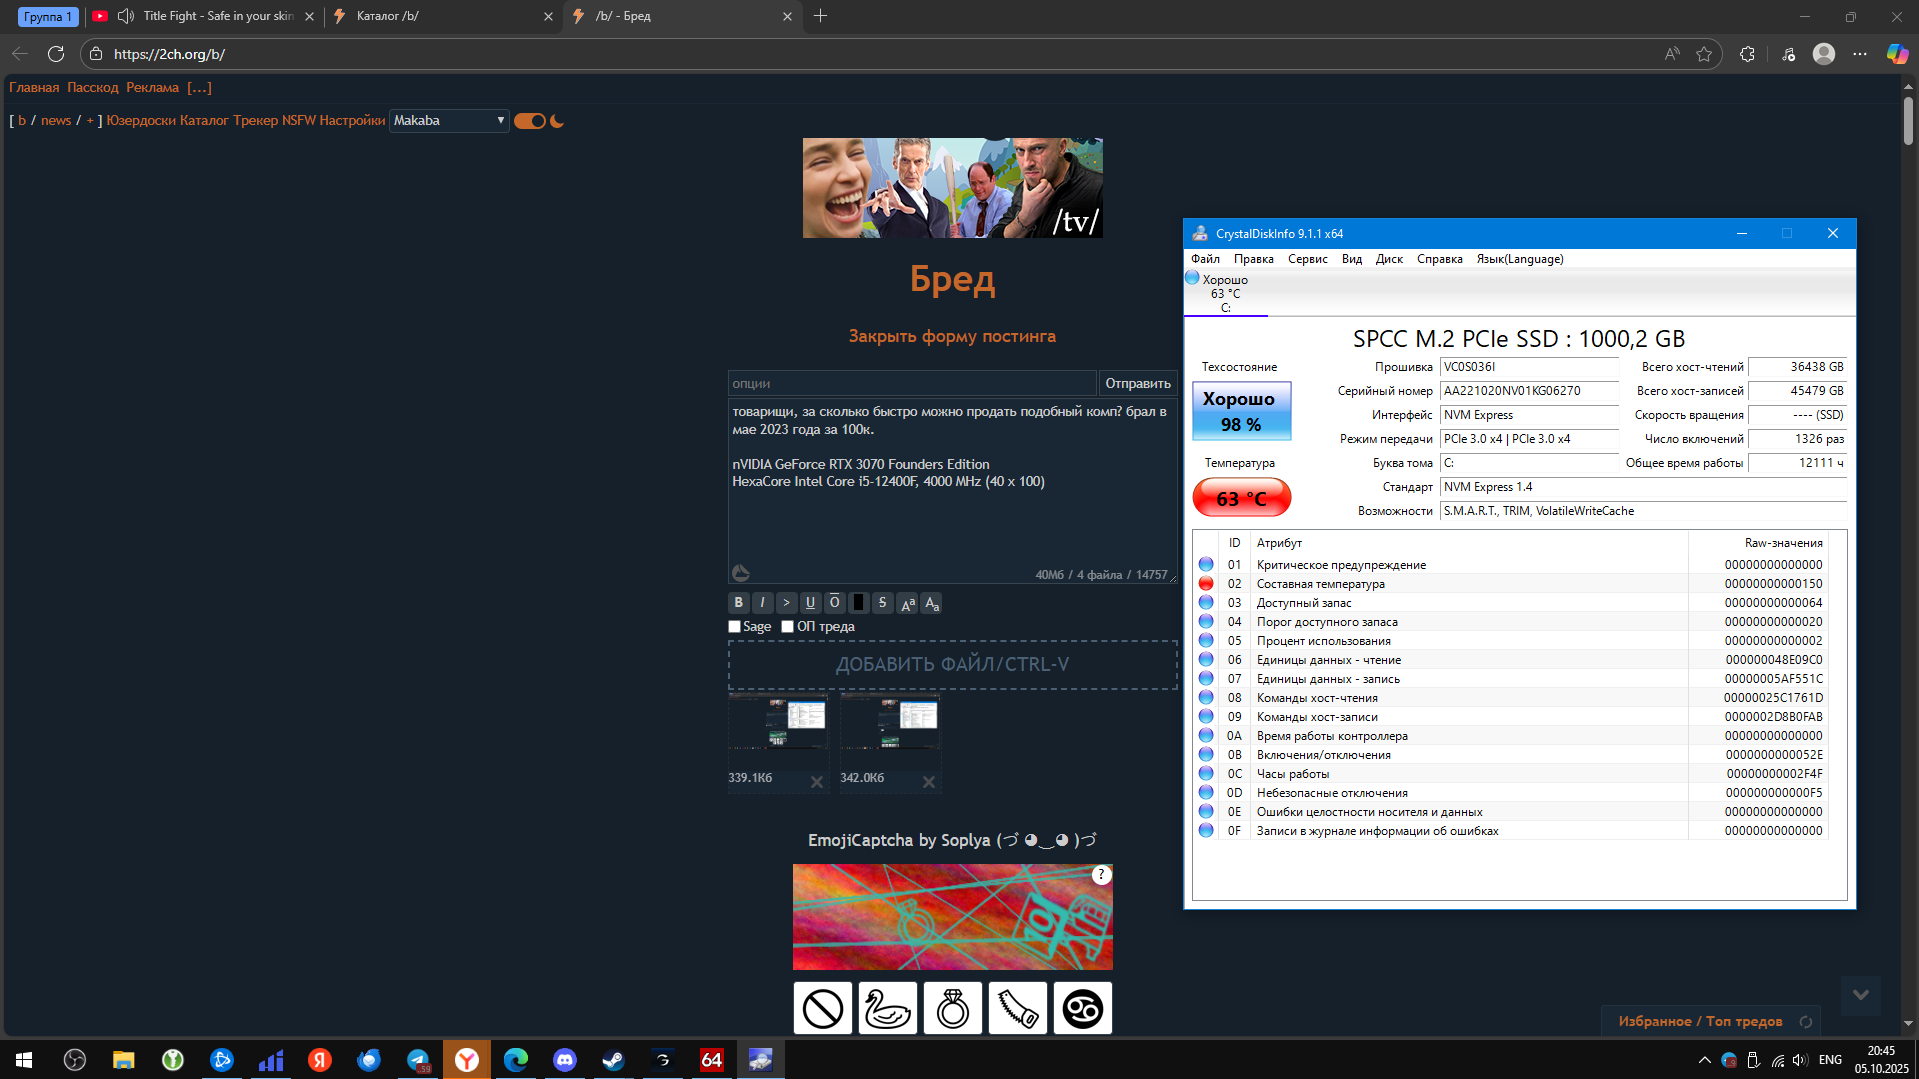1919x1079 pixels.
Task: Open Справка menu in CrystalDiskInfo
Action: click(x=1440, y=259)
